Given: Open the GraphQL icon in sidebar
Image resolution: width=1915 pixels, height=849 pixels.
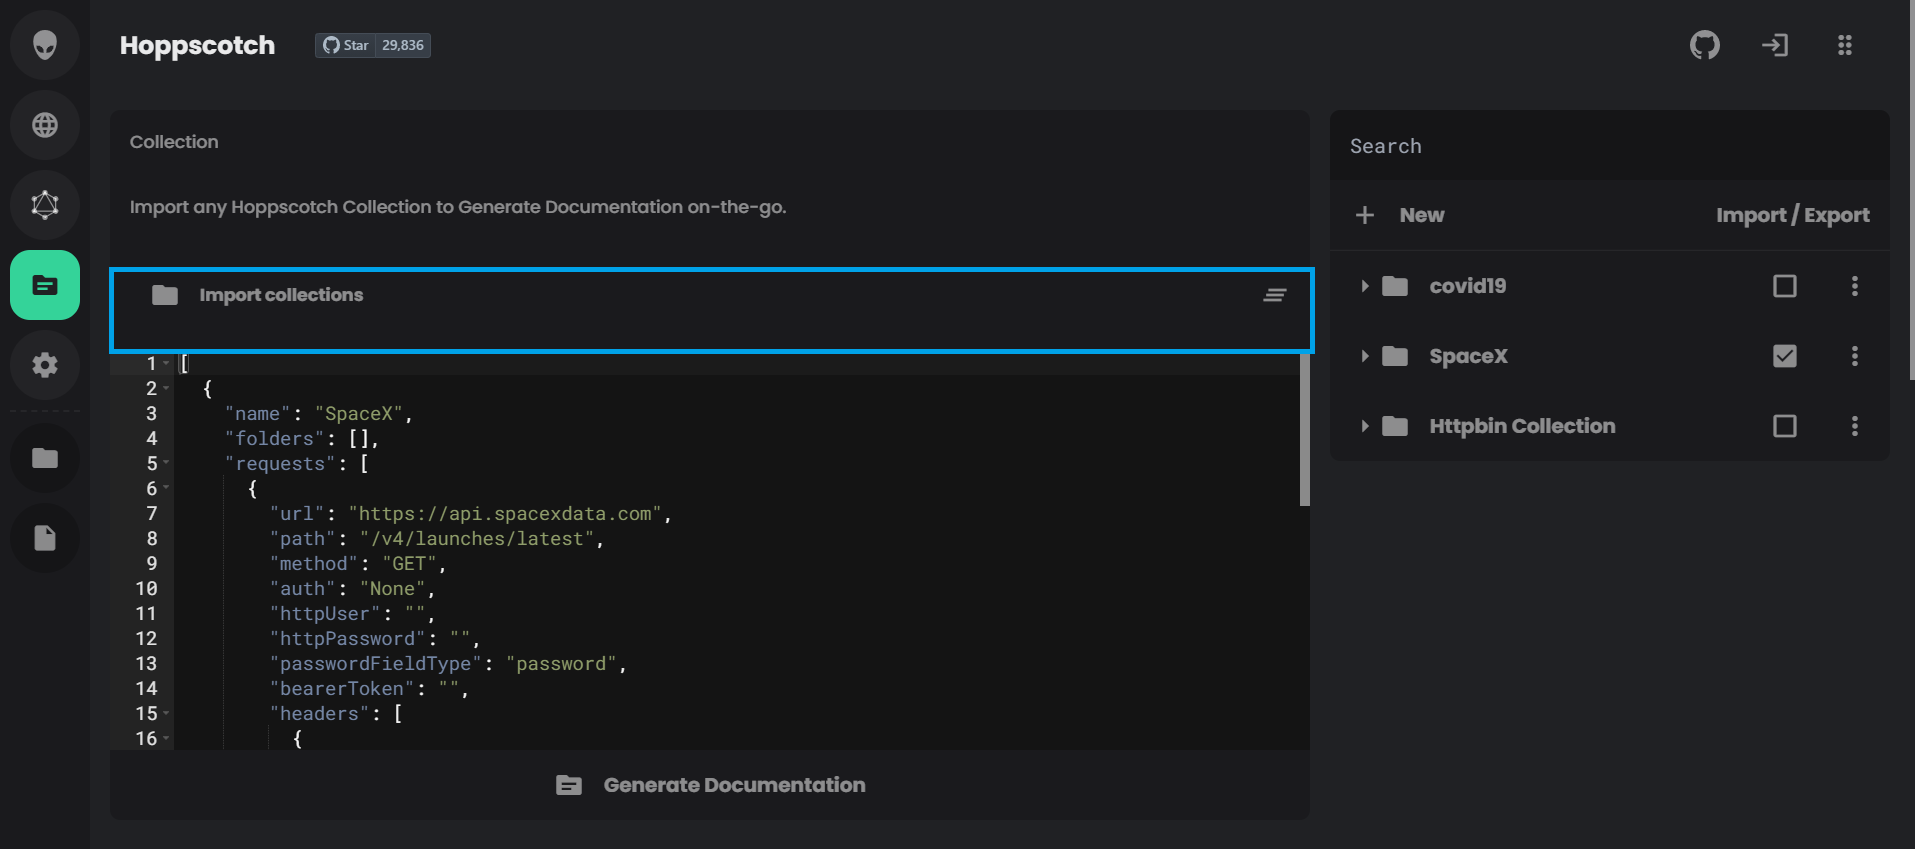Looking at the screenshot, I should coord(45,205).
